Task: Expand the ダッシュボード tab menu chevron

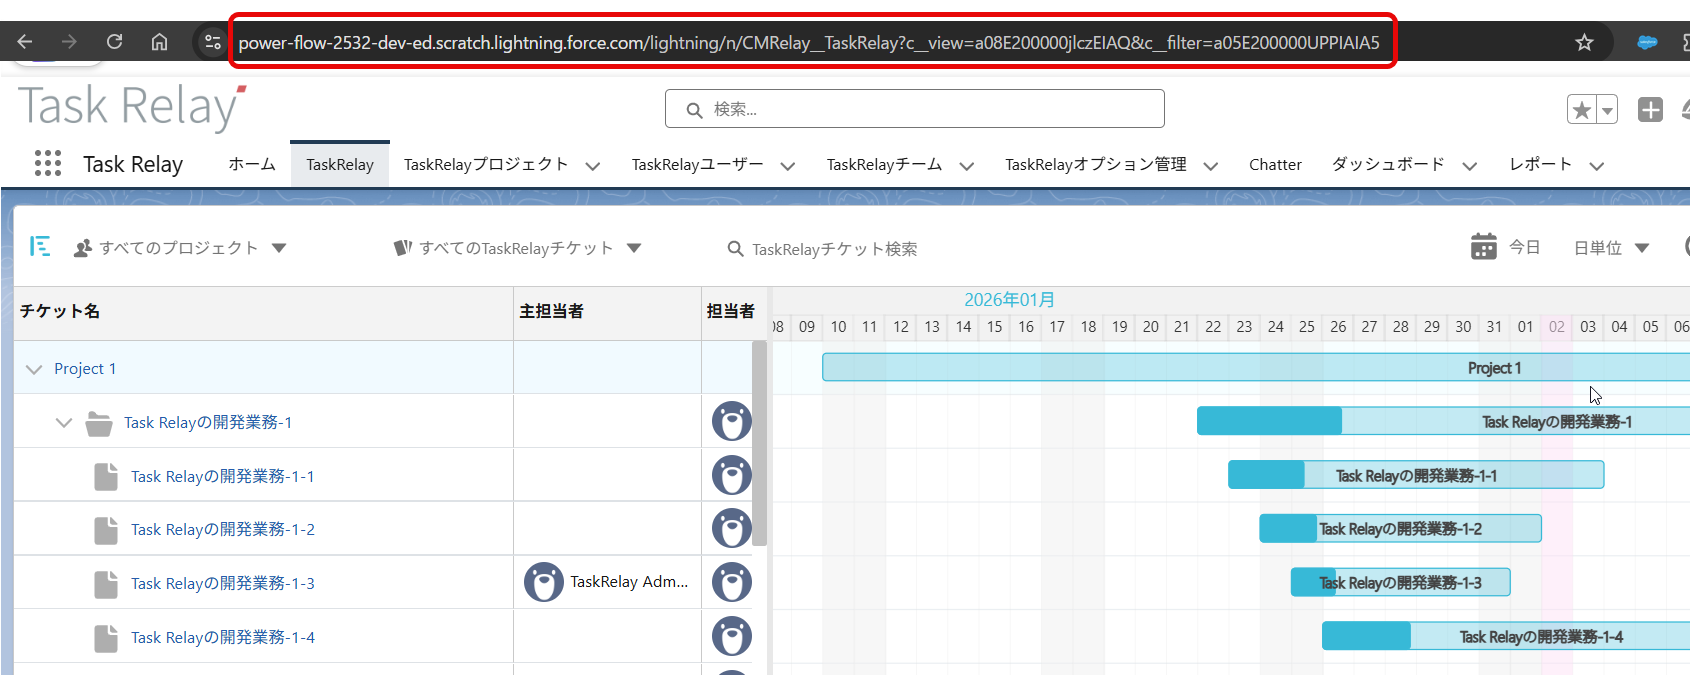Action: (x=1469, y=166)
